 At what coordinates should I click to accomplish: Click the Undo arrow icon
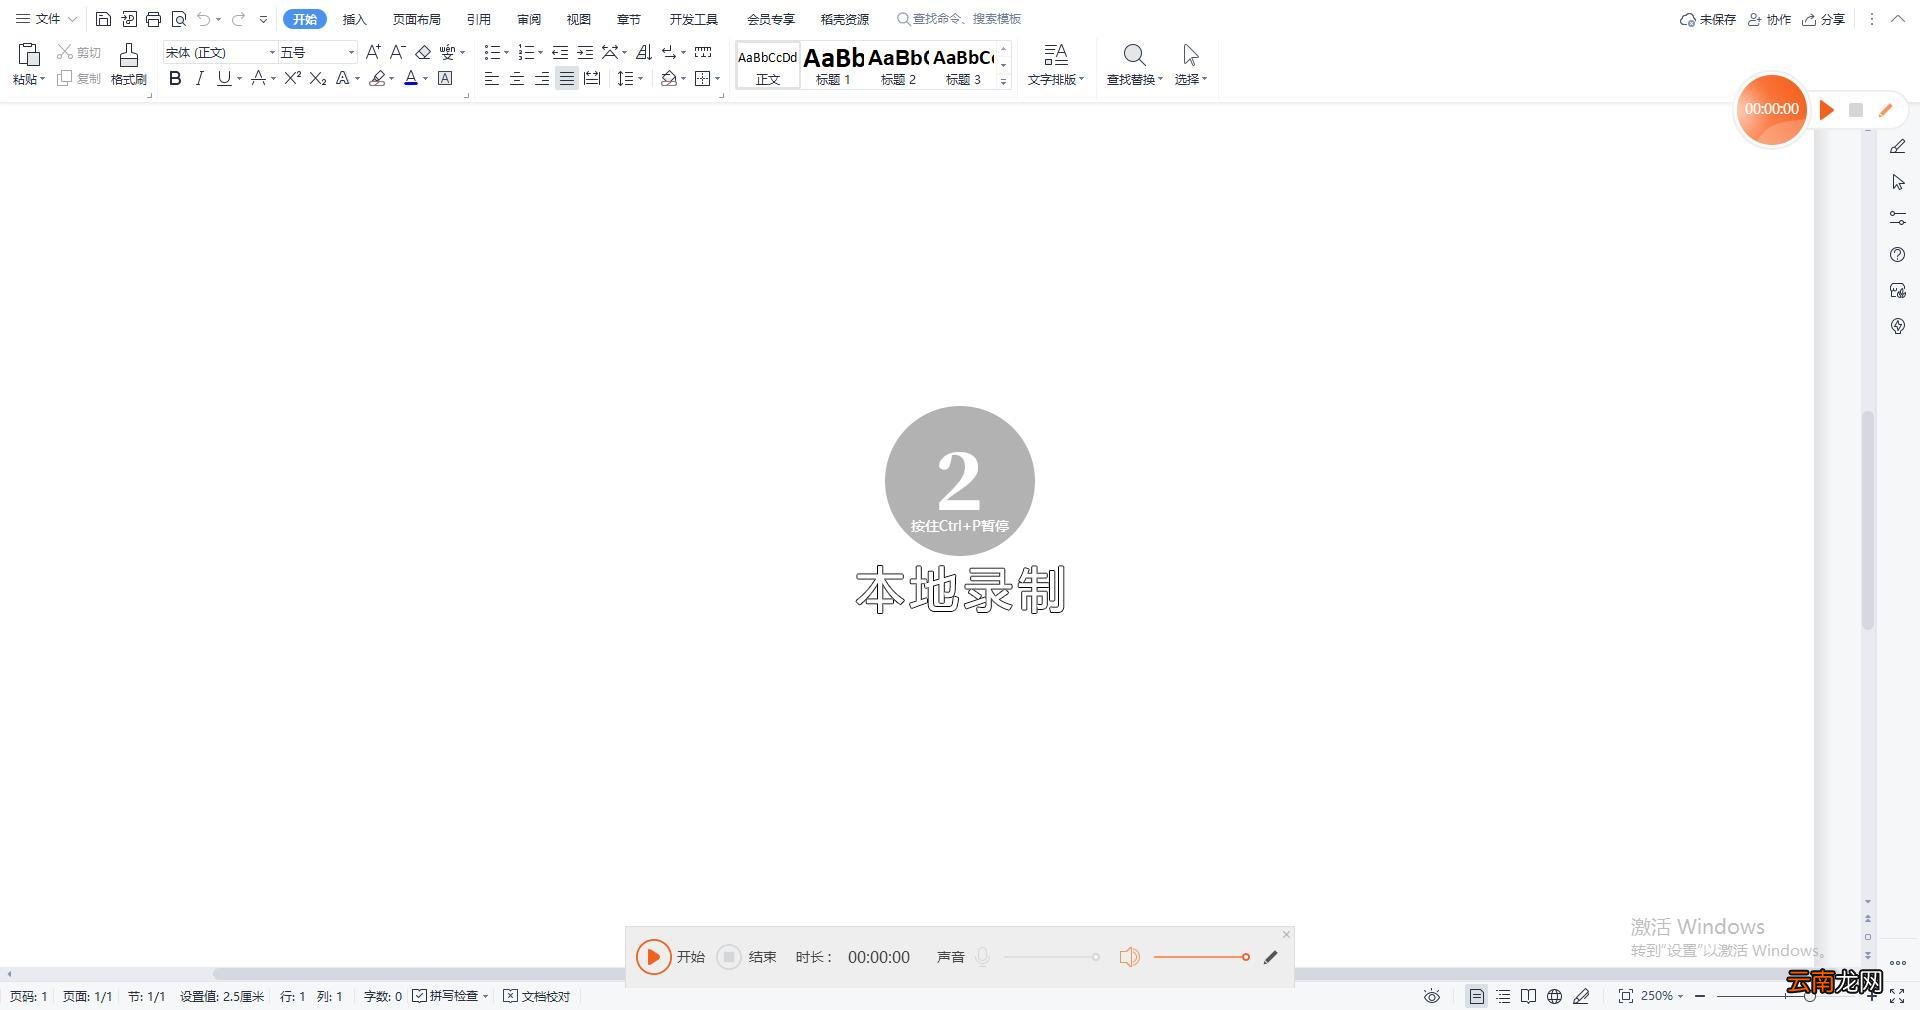pos(204,19)
